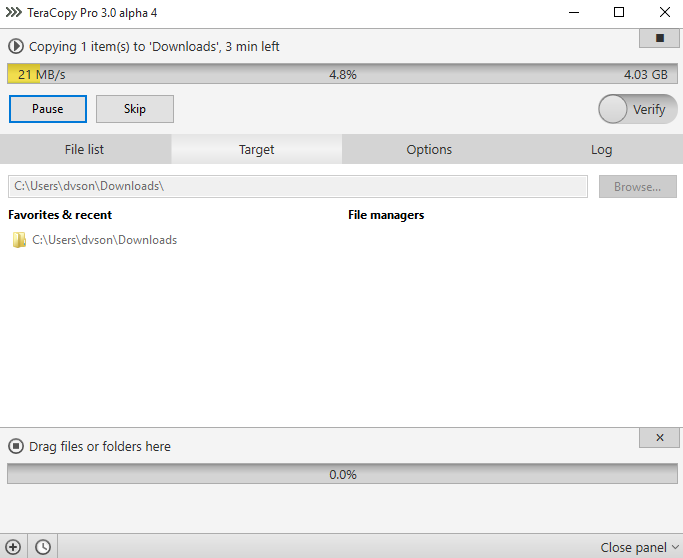Click the File managers heading
Screen dimensions: 683x558
[386, 215]
